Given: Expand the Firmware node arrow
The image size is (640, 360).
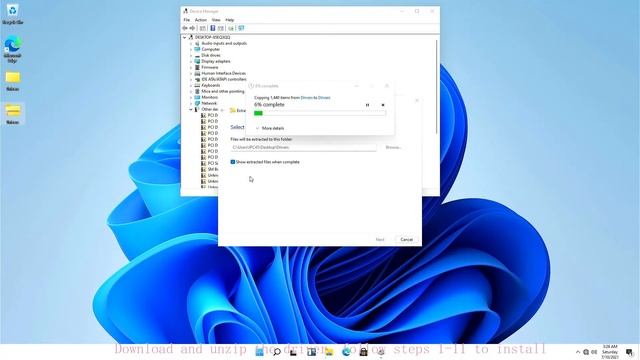Looking at the screenshot, I should [x=191, y=67].
